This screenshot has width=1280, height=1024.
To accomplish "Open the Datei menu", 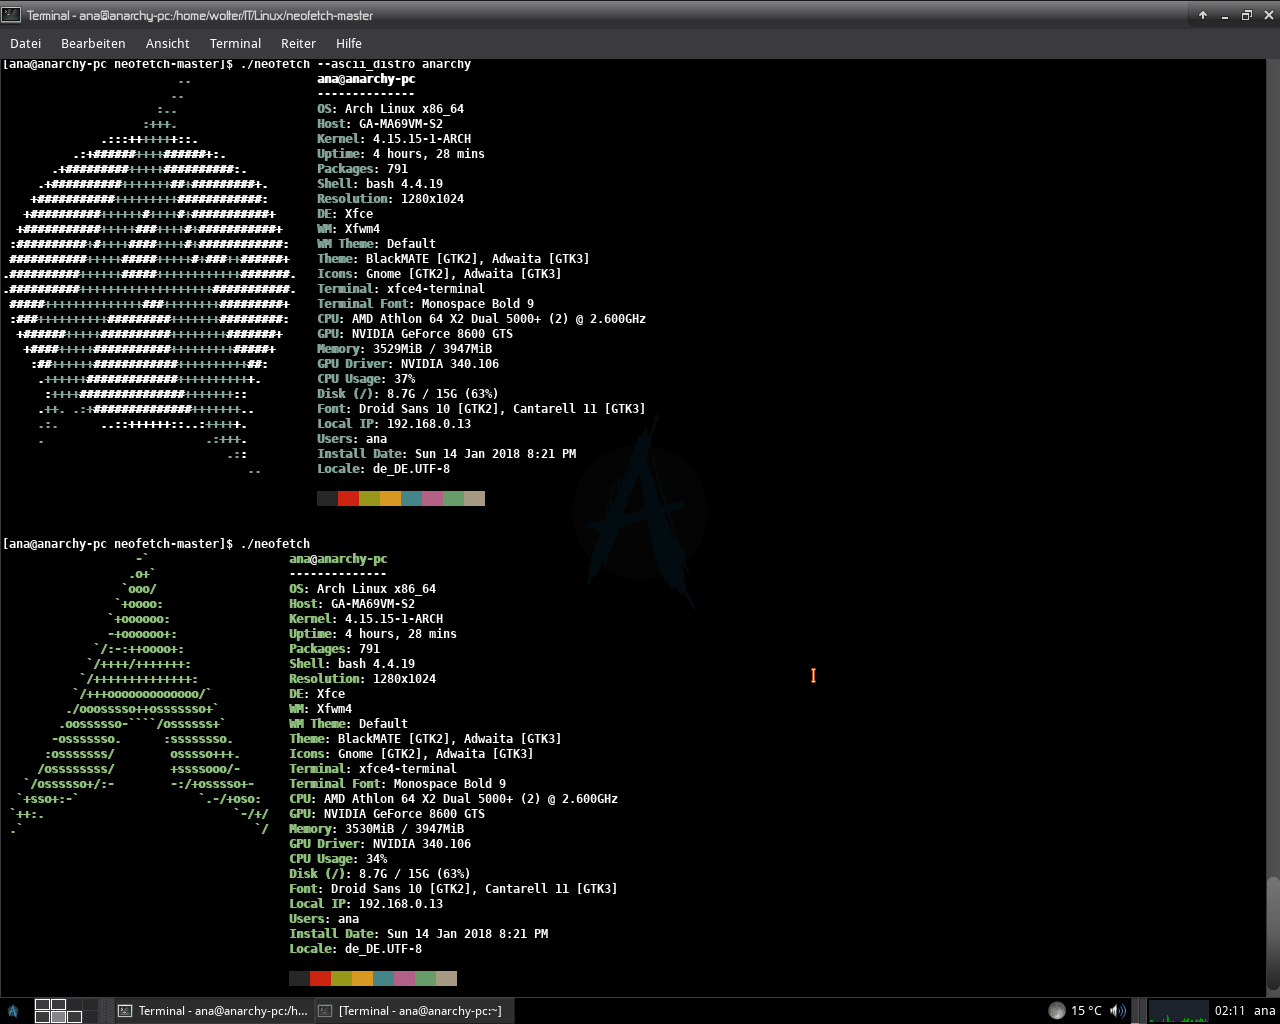I will (25, 43).
